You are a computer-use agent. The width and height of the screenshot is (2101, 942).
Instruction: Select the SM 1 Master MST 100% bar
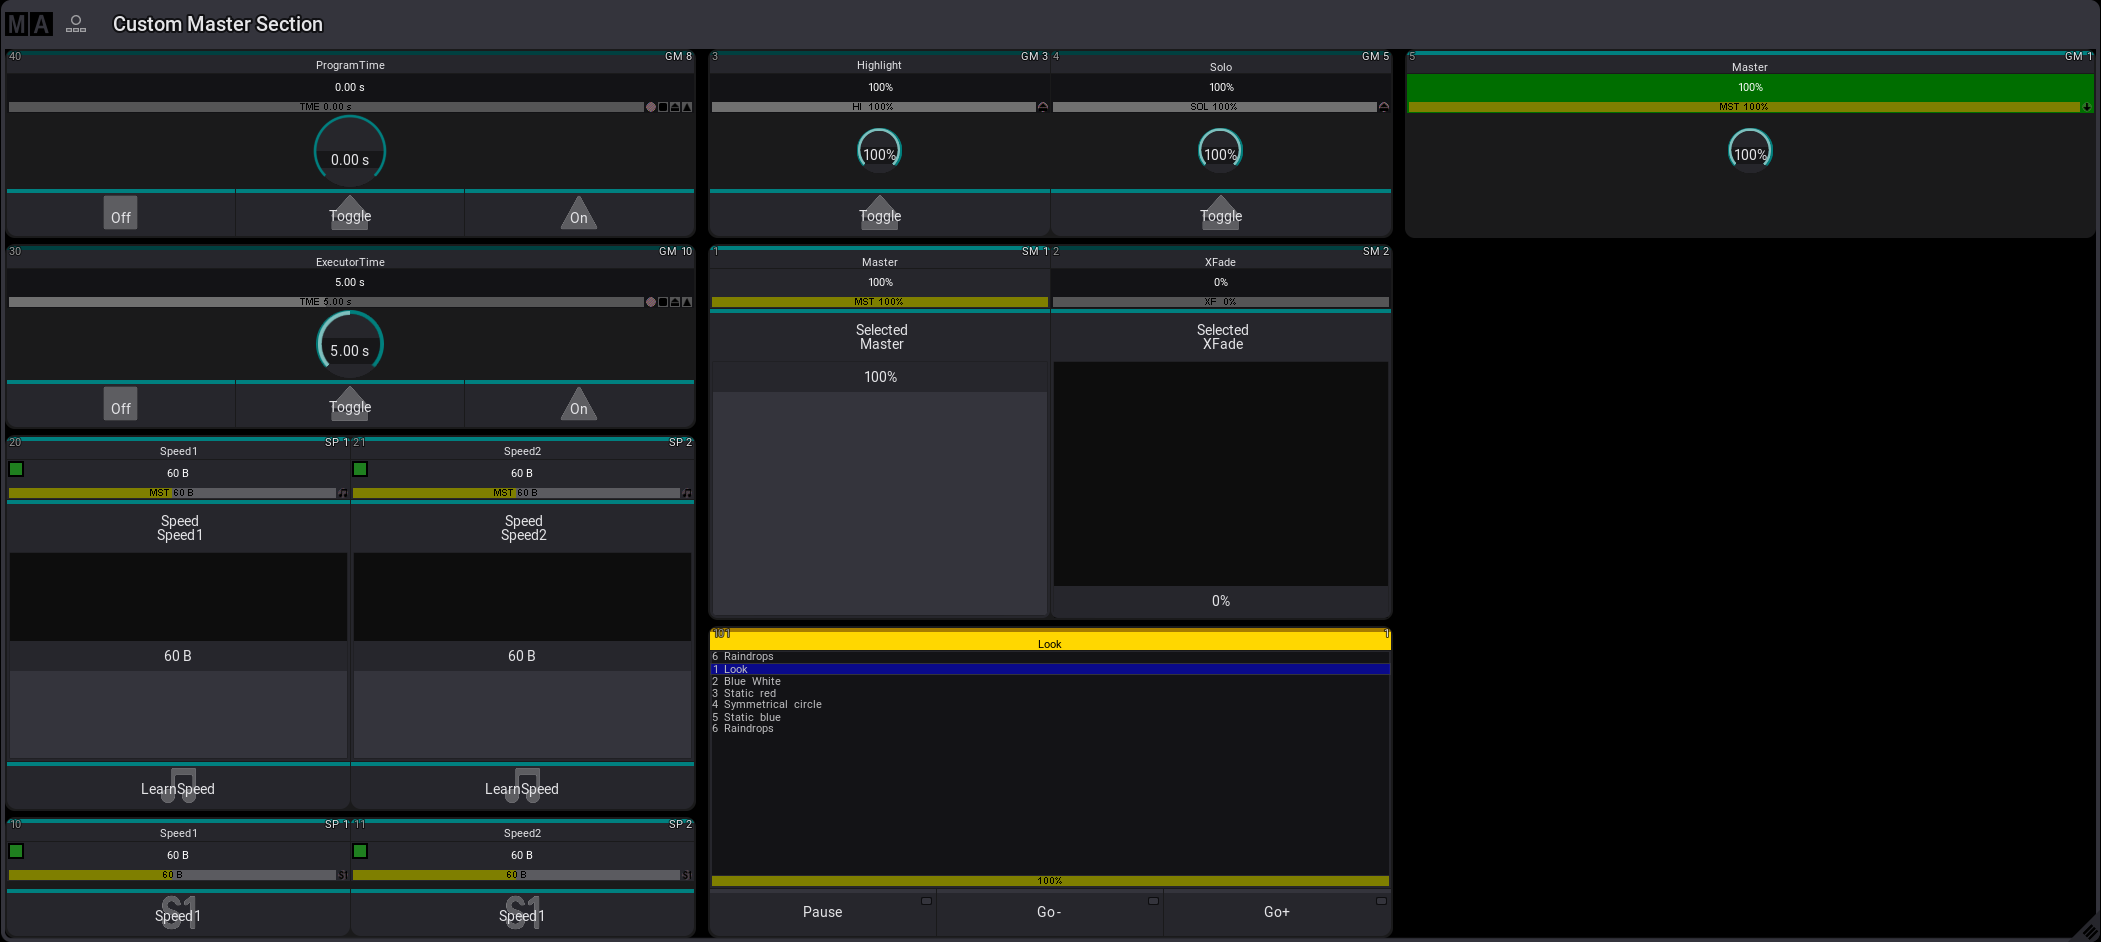click(880, 302)
